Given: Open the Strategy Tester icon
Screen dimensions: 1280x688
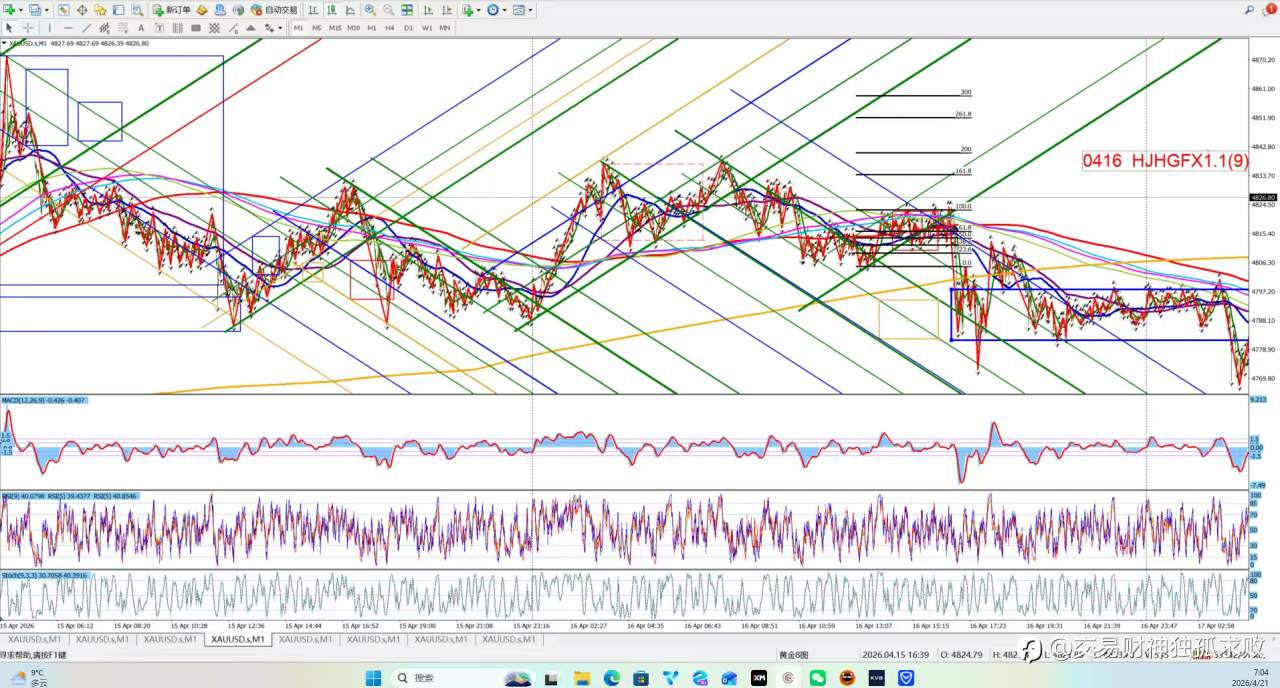Looking at the screenshot, I should click(x=137, y=9).
